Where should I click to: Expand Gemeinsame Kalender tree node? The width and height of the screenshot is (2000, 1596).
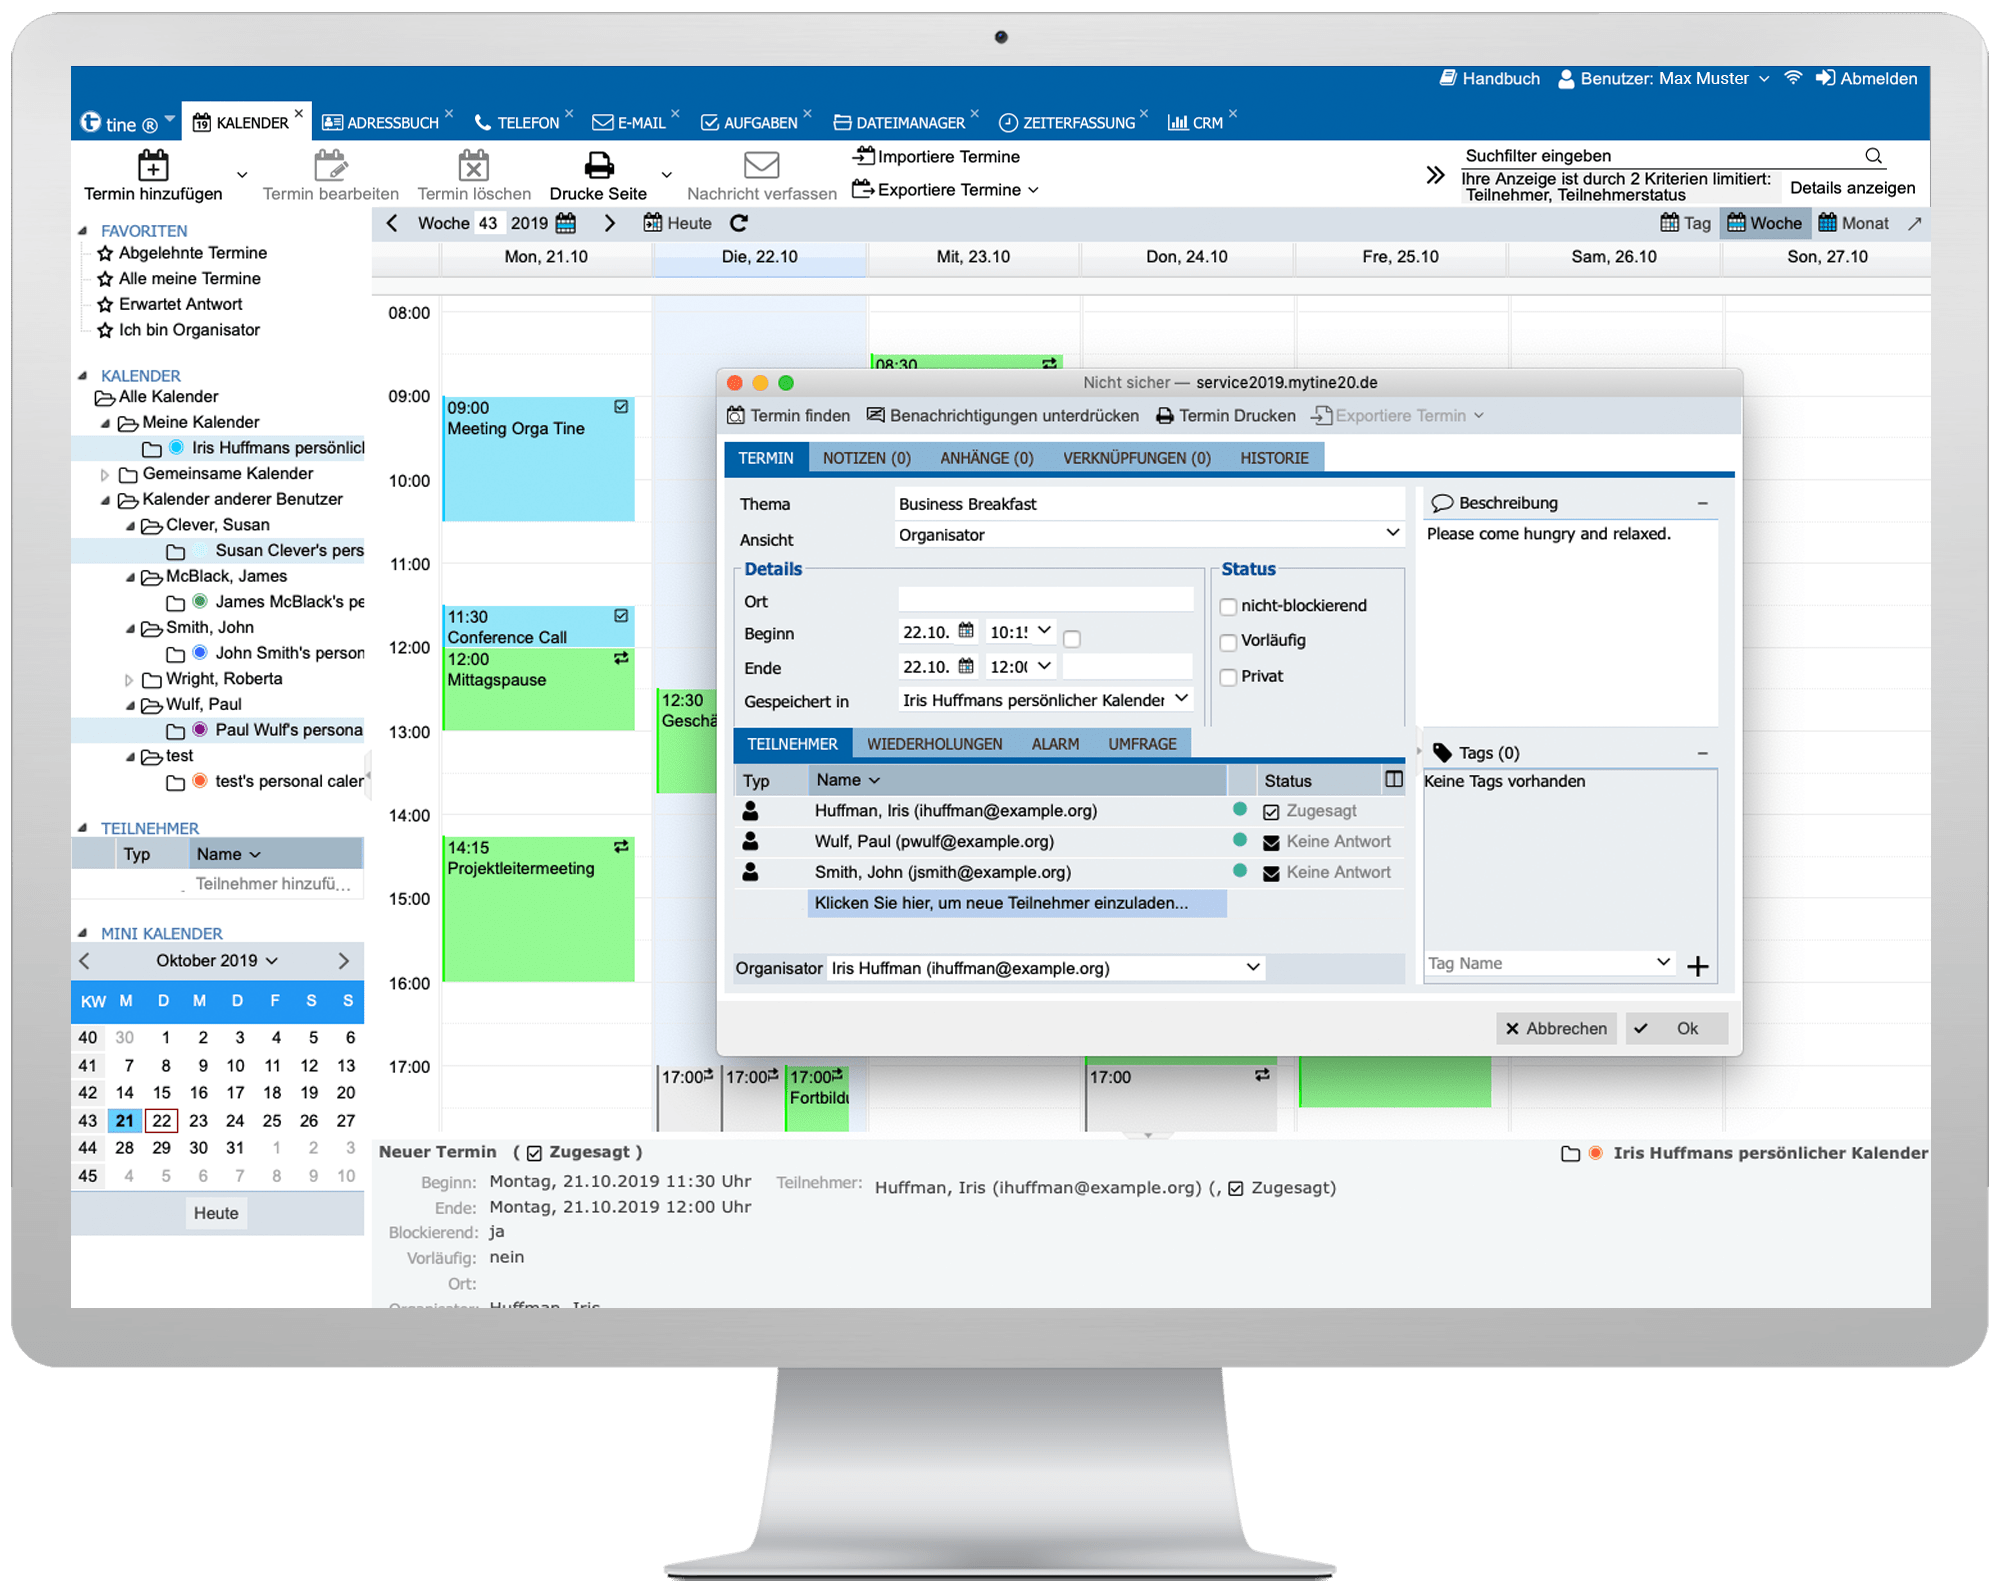click(x=105, y=474)
